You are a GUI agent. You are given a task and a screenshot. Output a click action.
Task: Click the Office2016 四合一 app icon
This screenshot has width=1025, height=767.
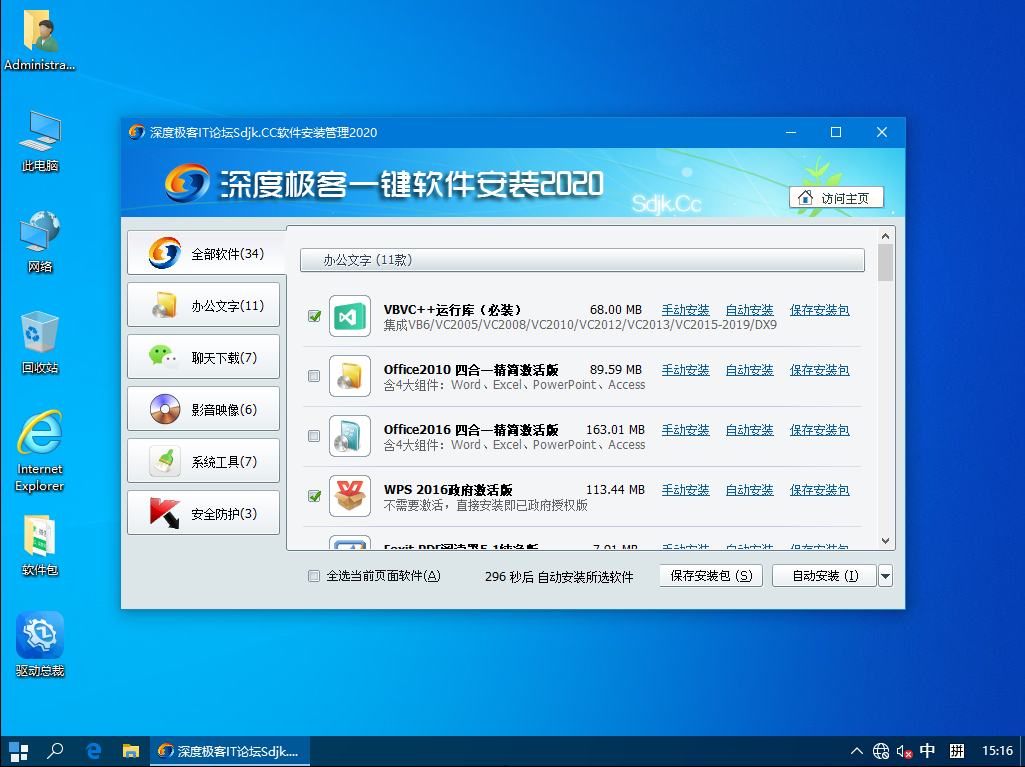[350, 436]
